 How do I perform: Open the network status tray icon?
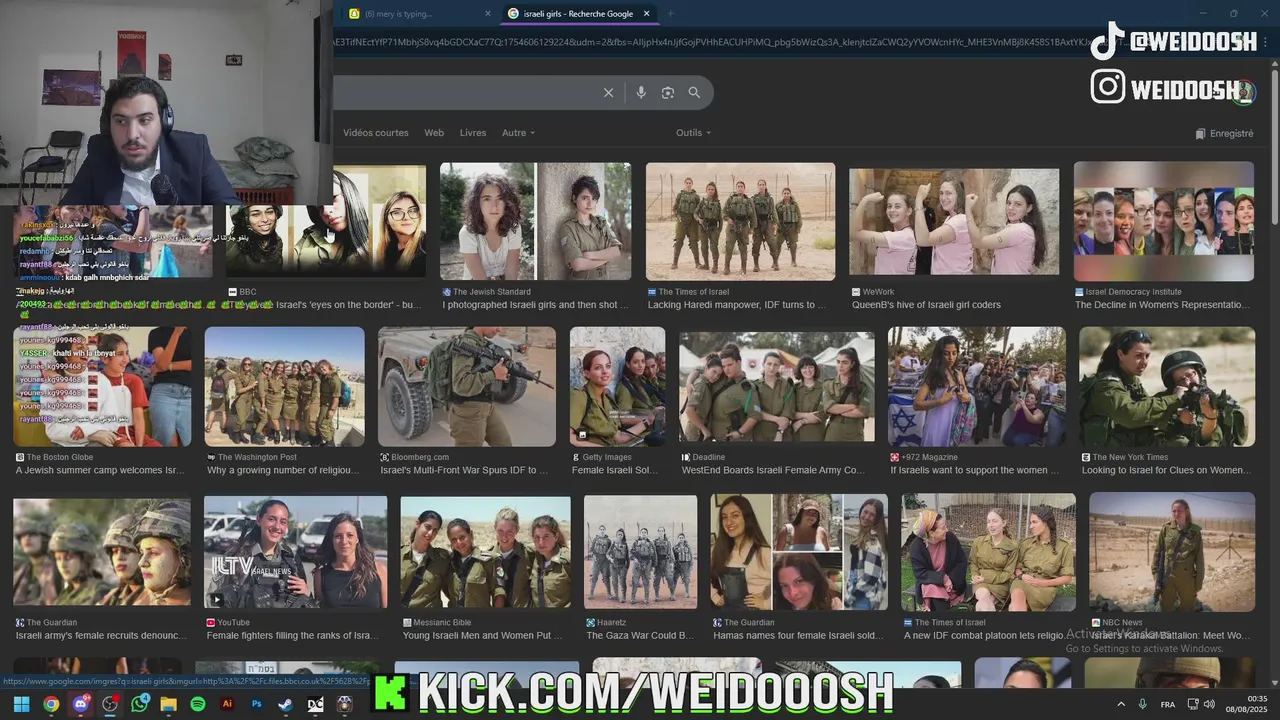1192,704
